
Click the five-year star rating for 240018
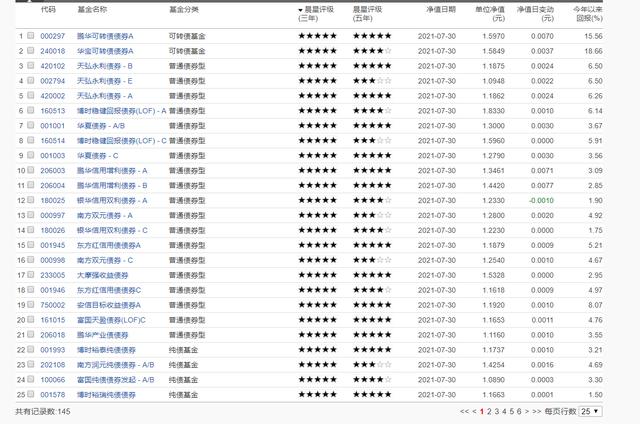point(372,51)
